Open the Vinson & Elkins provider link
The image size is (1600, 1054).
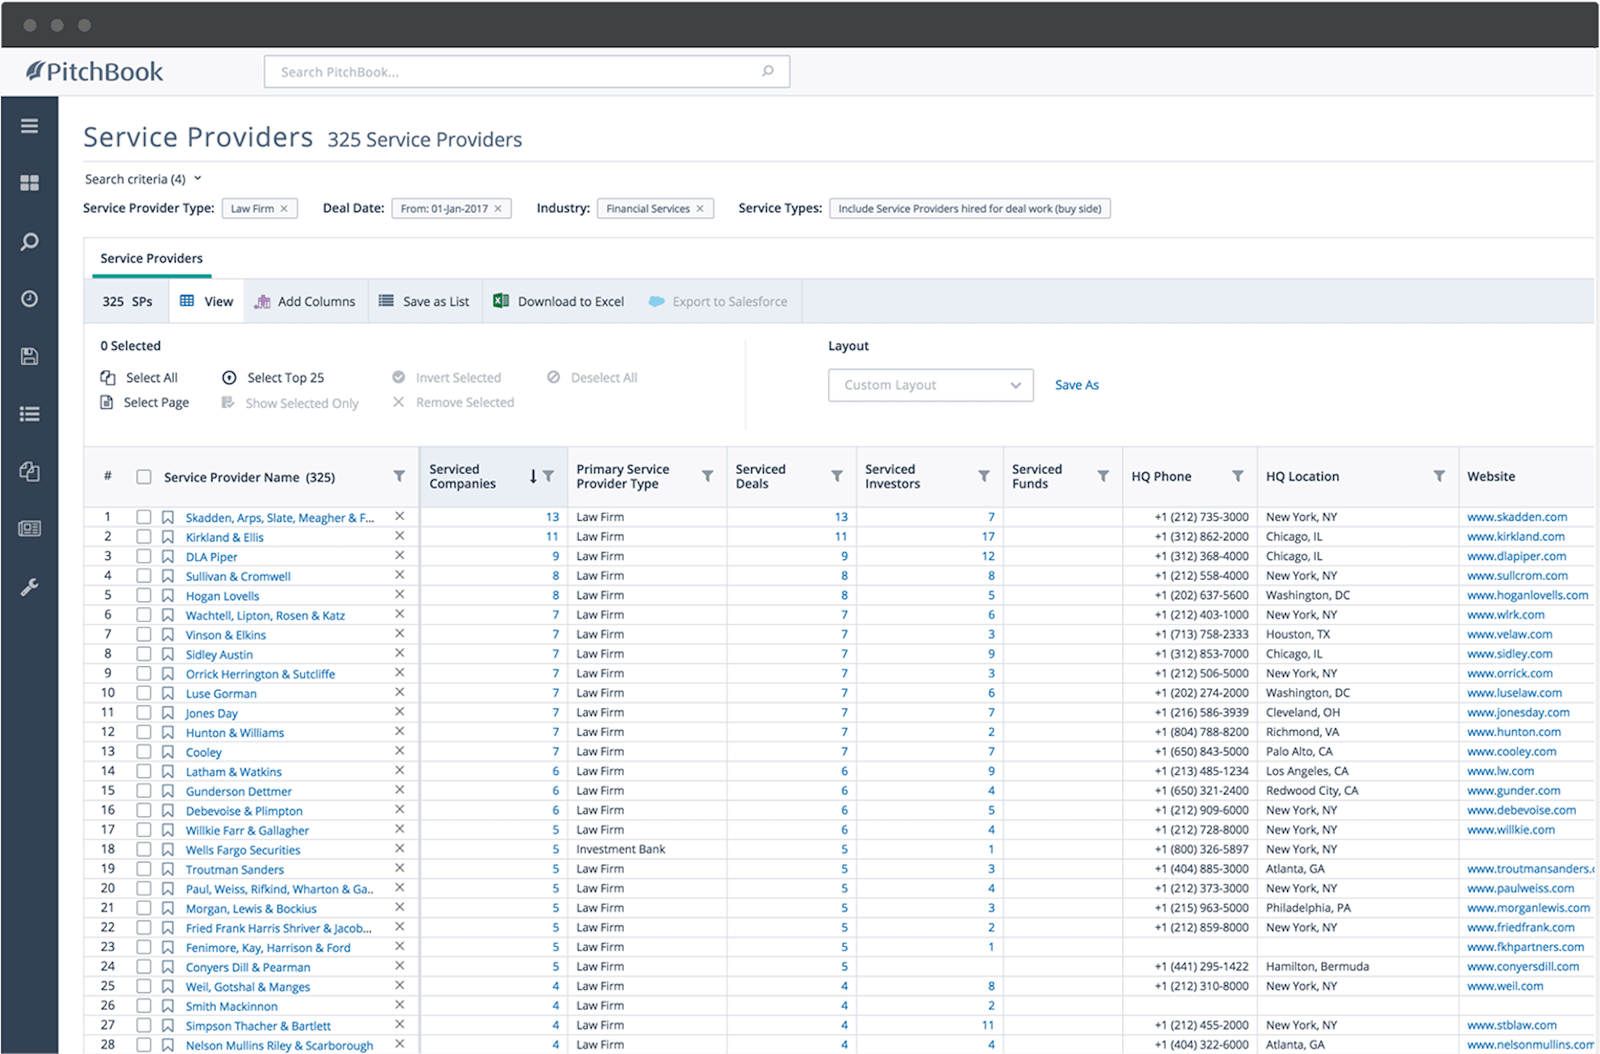(226, 635)
